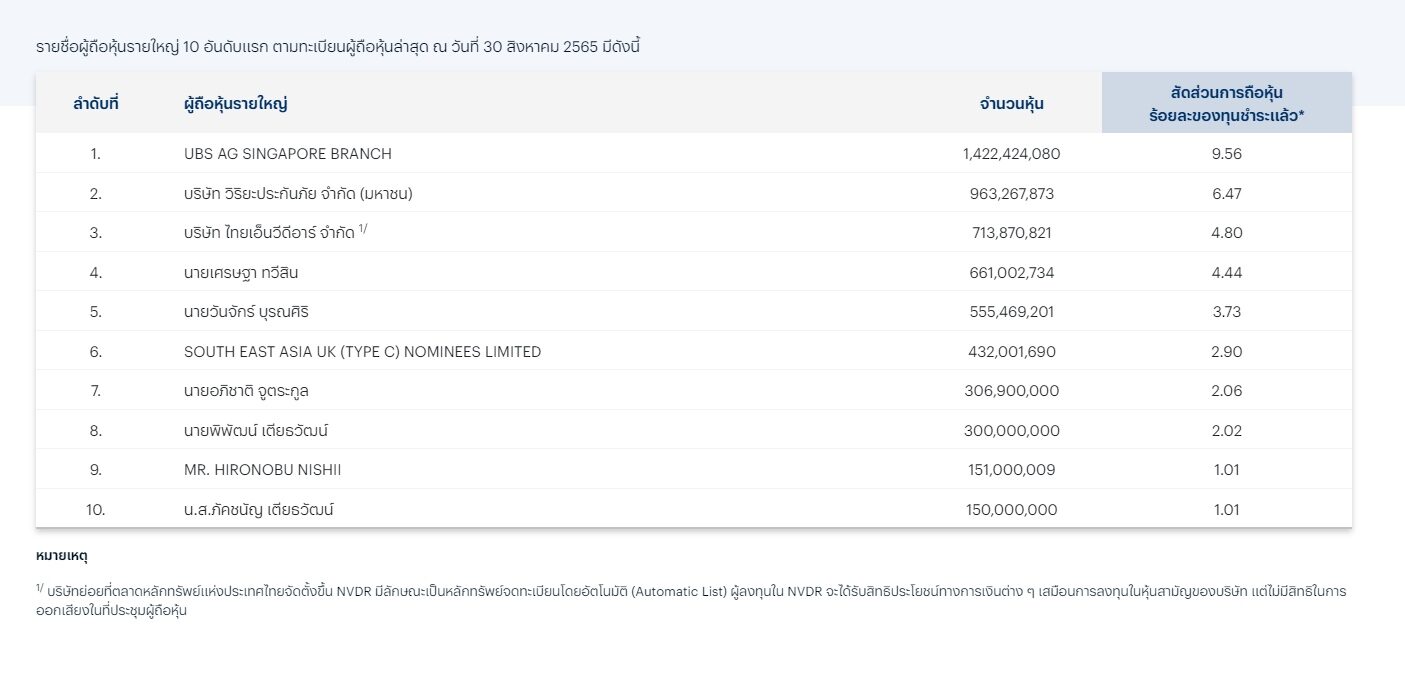The width and height of the screenshot is (1405, 677).
Task: Click the 1/ footnote superscript beside ไทยเอ็นวีดีอาร์
Action: (x=364, y=229)
